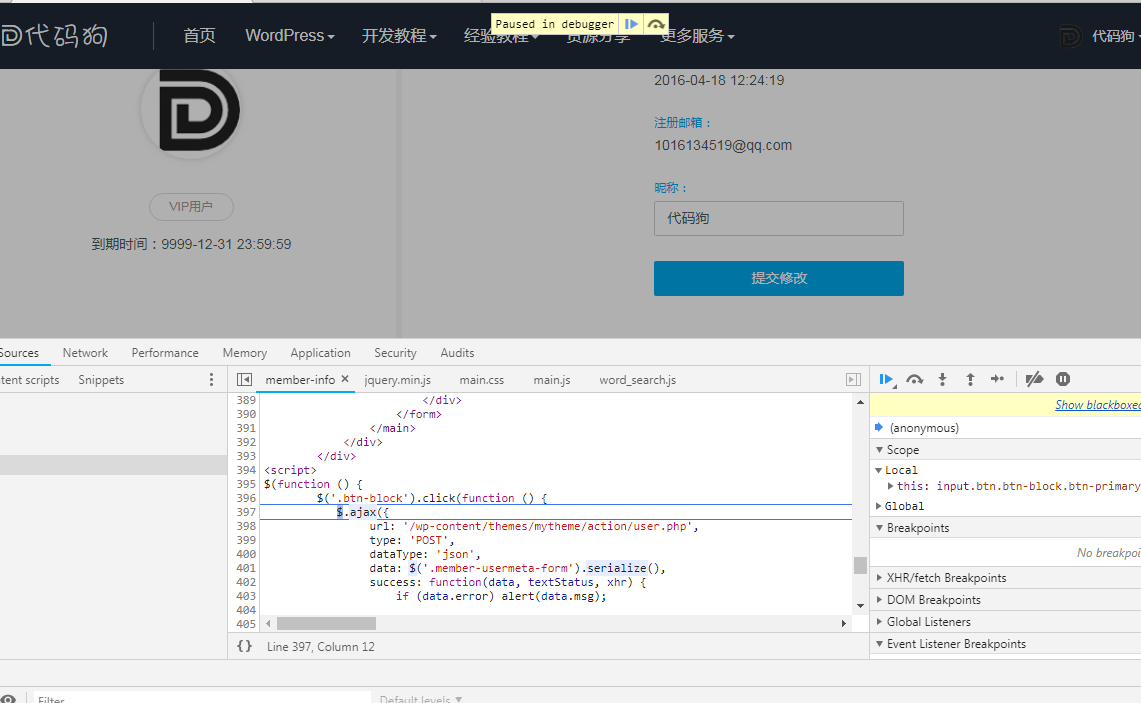Step over button in Paused in debugger overlay
This screenshot has height=703, width=1141.
(656, 24)
